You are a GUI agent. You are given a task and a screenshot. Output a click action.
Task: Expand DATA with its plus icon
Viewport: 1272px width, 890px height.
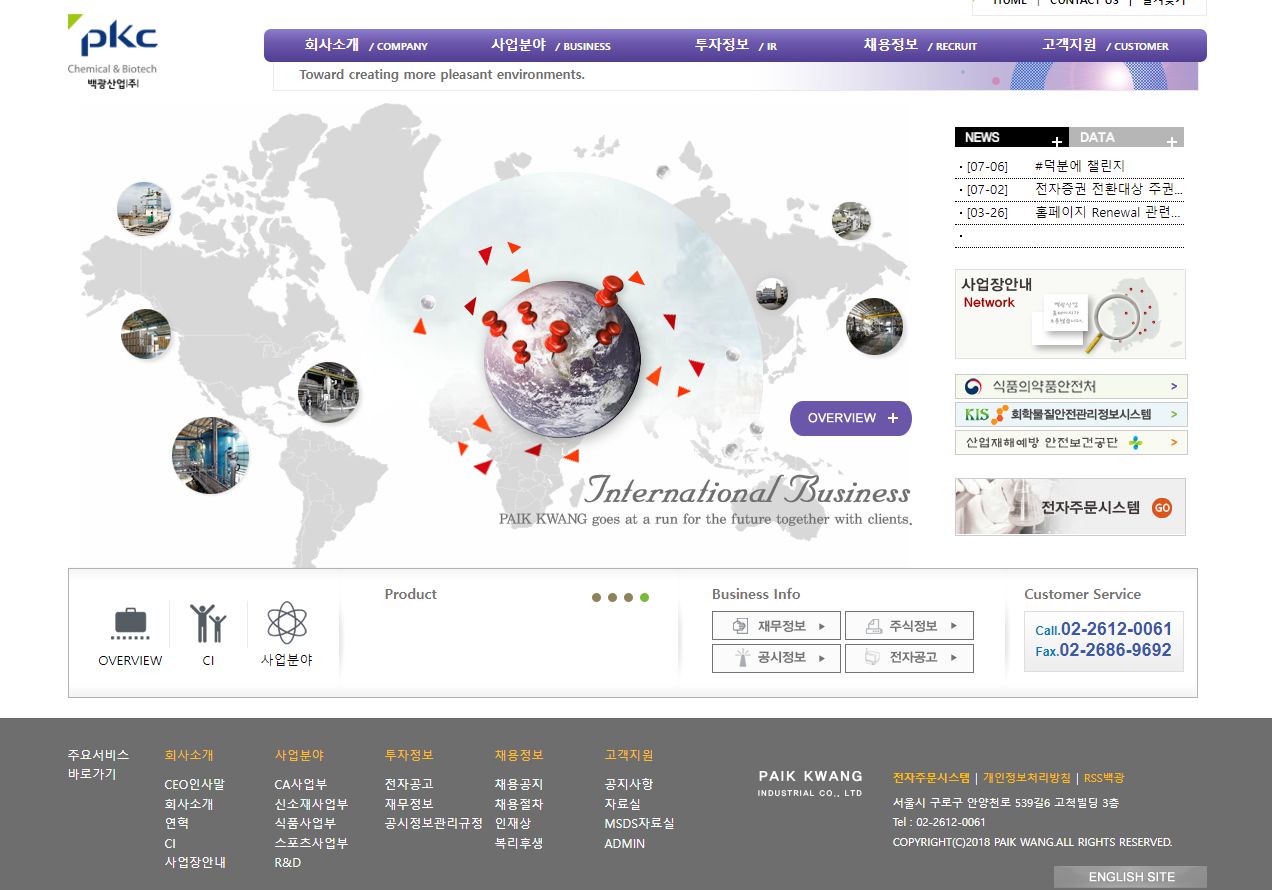[1172, 142]
